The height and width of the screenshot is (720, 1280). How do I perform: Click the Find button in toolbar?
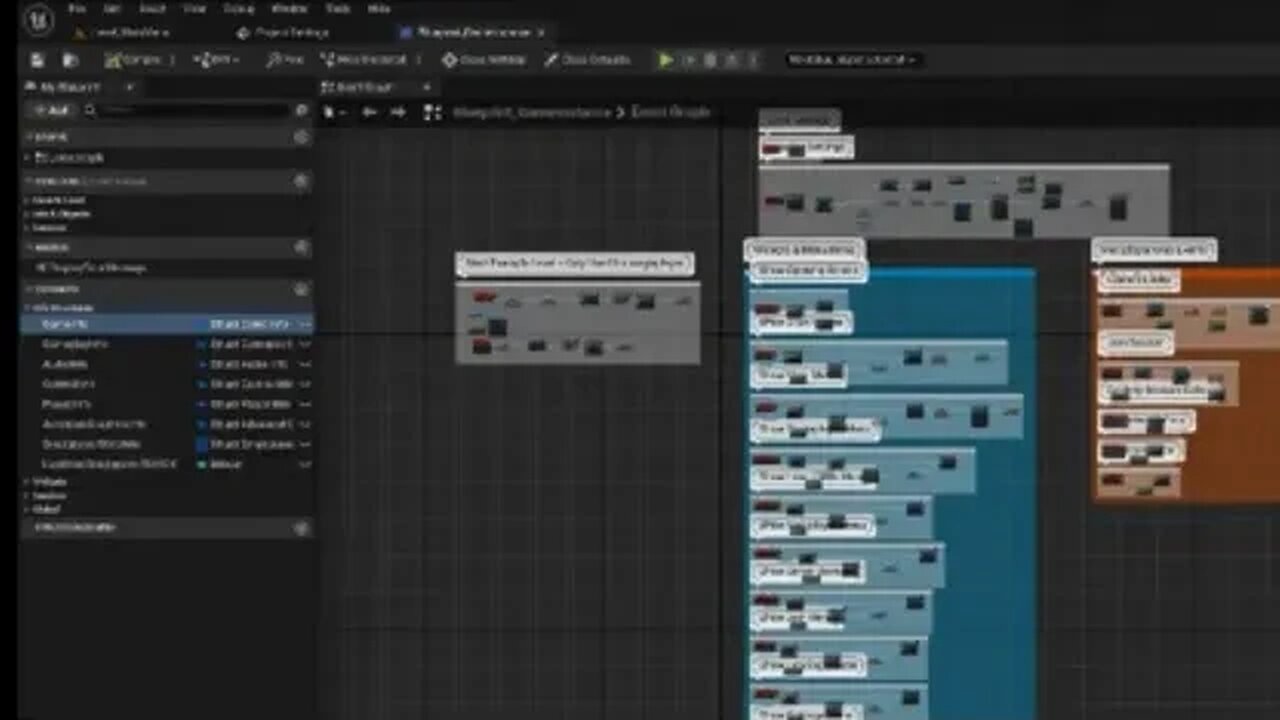(284, 60)
